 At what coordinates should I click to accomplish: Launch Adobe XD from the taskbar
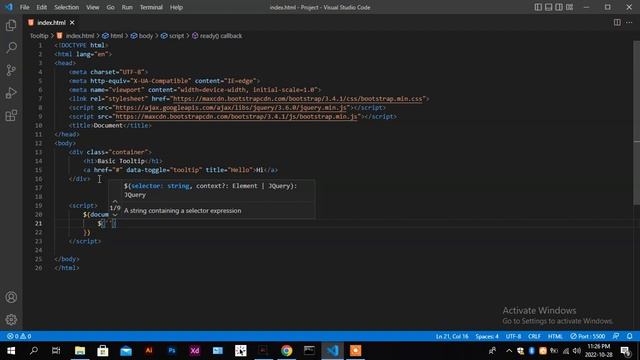195,351
